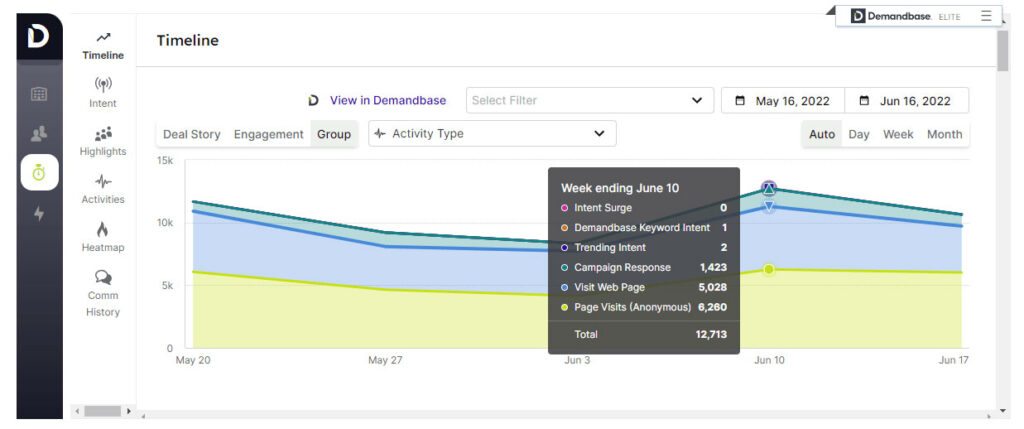Viewport: 1024px width, 429px height.
Task: Go to the Heatmap view
Action: [103, 237]
